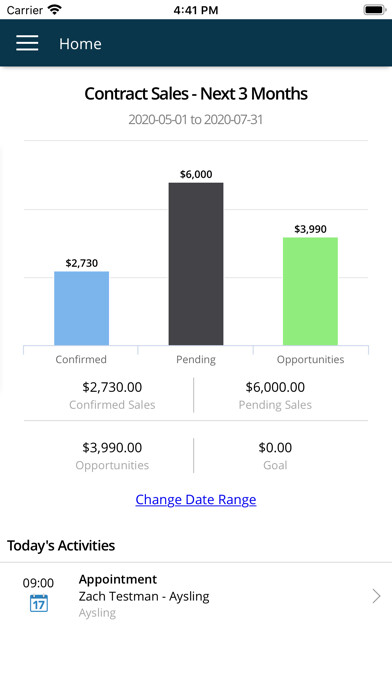Tap the $6,000 label above bar
Screen dimensions: 392x696
[196, 174]
